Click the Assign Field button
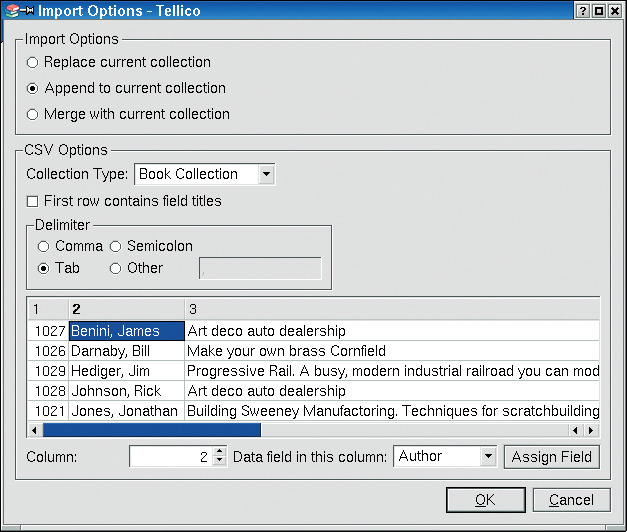Image resolution: width=627 pixels, height=532 pixels. tap(552, 457)
